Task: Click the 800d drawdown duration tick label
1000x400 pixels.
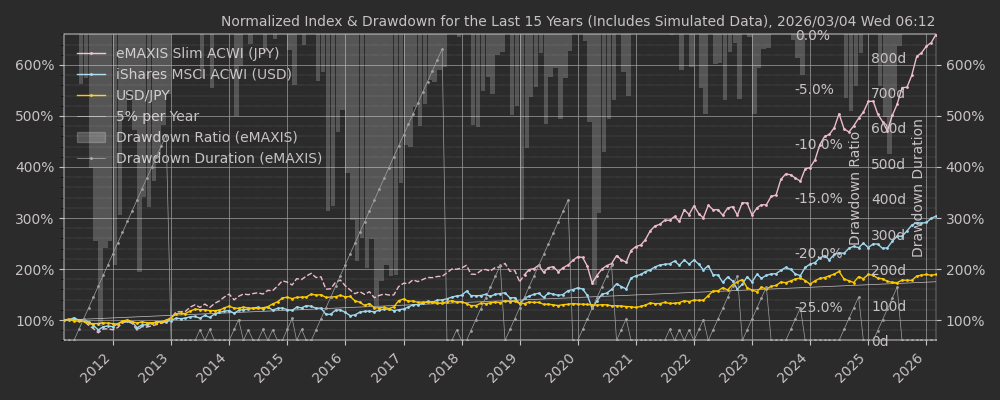Action: click(x=888, y=58)
